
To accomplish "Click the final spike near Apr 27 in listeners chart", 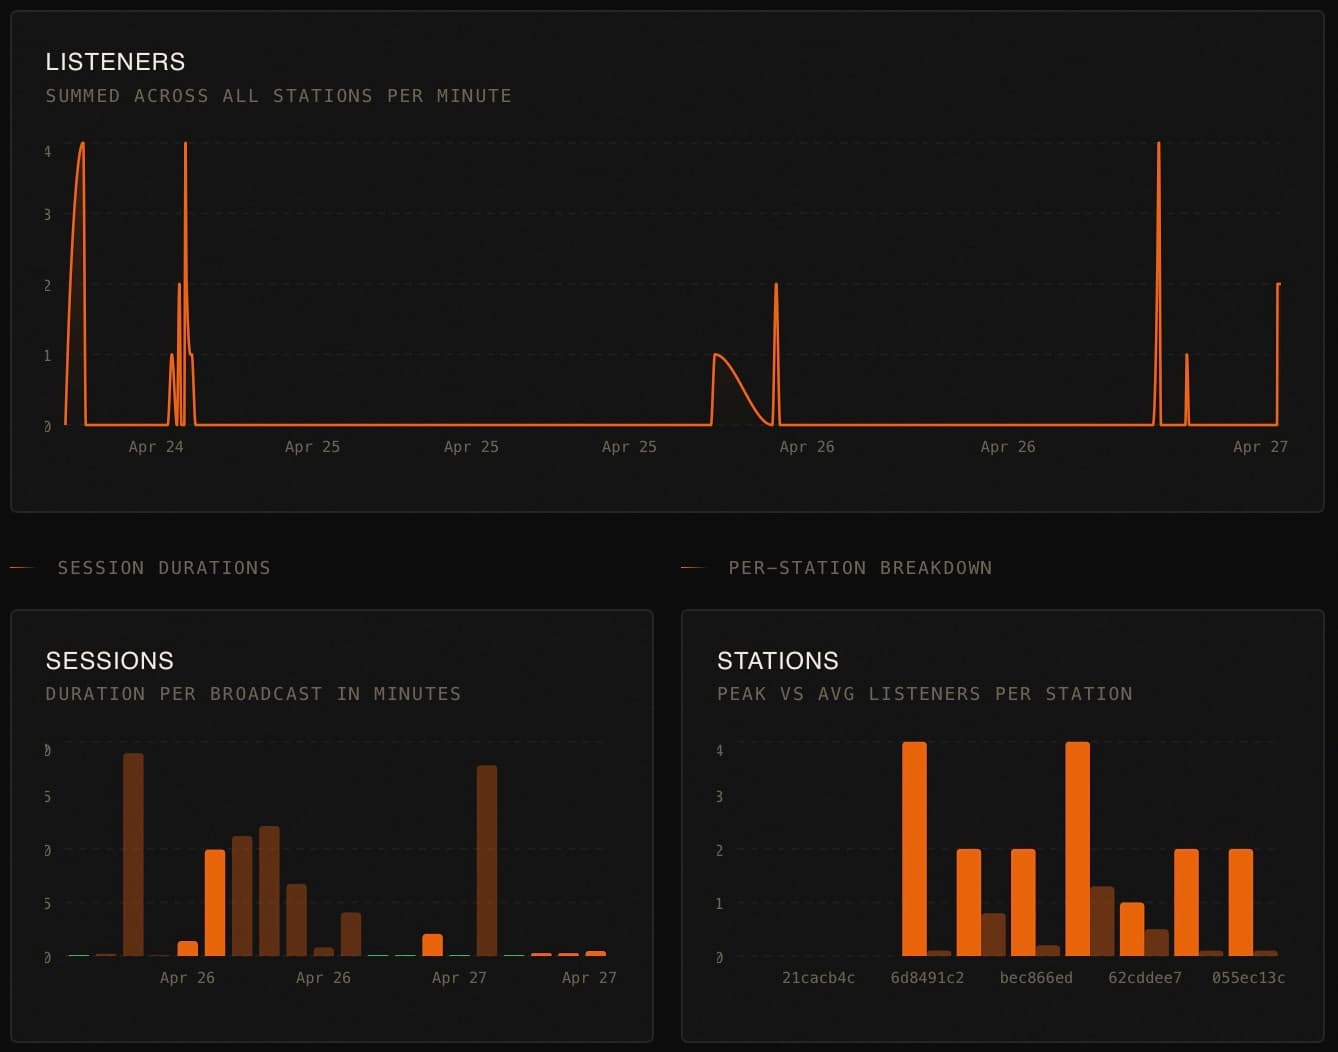I will point(1278,355).
